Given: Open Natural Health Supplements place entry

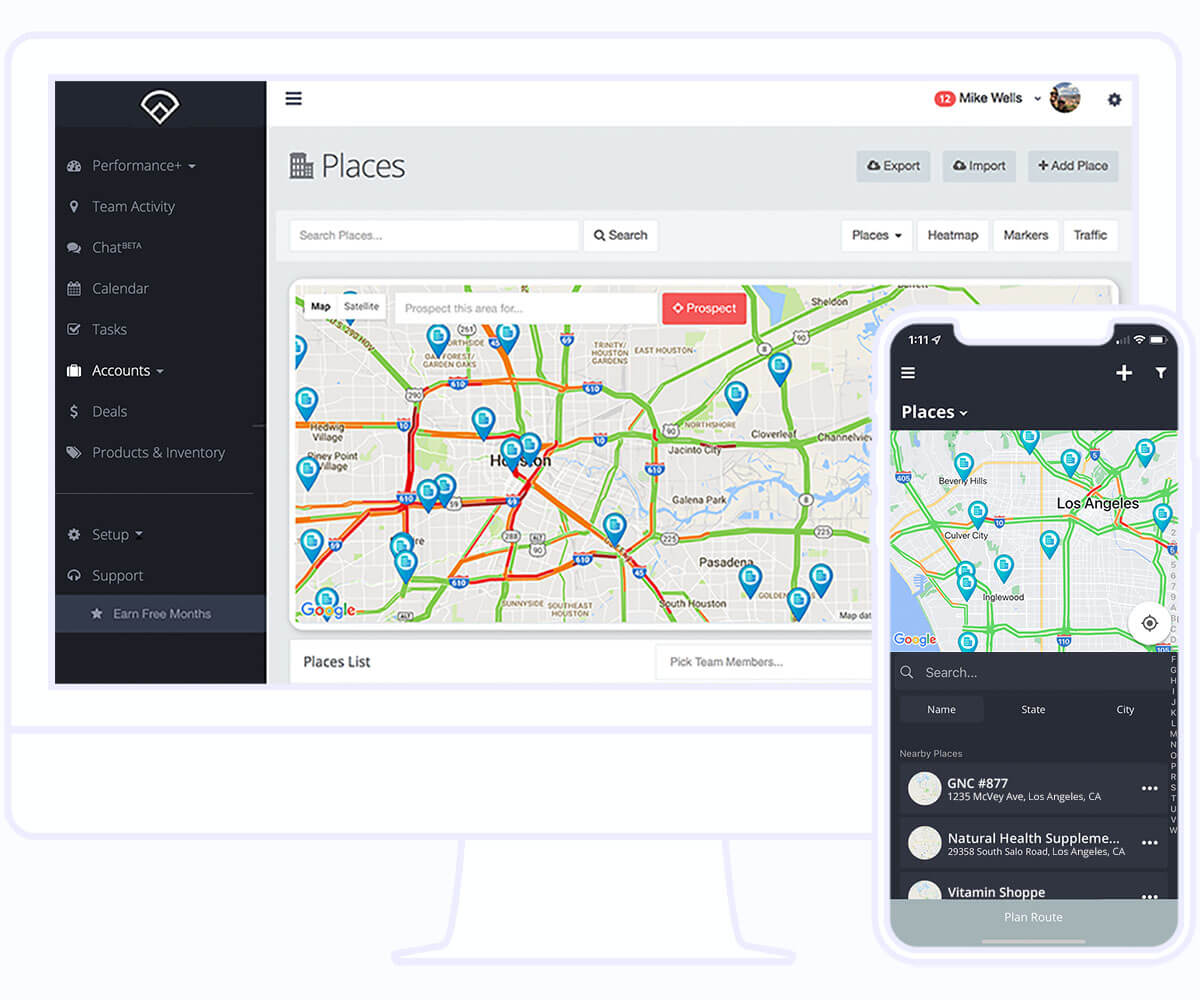Looking at the screenshot, I should (1033, 843).
